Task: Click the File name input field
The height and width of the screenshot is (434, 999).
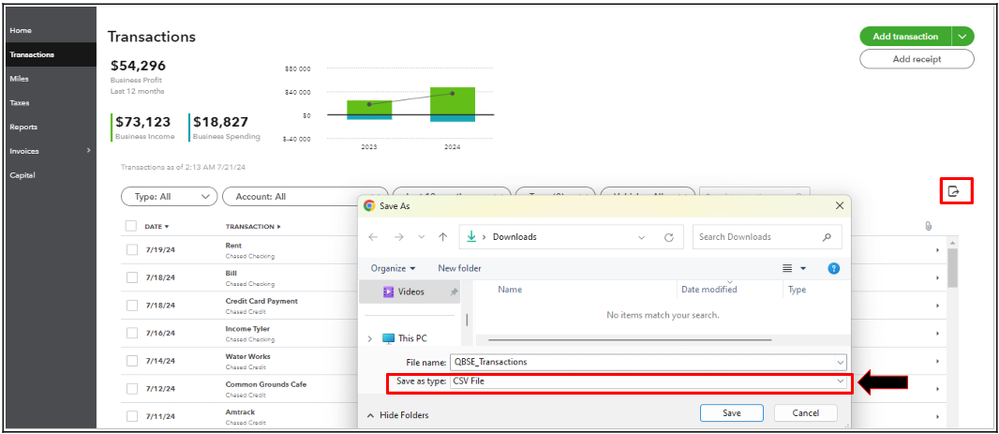Action: 649,362
